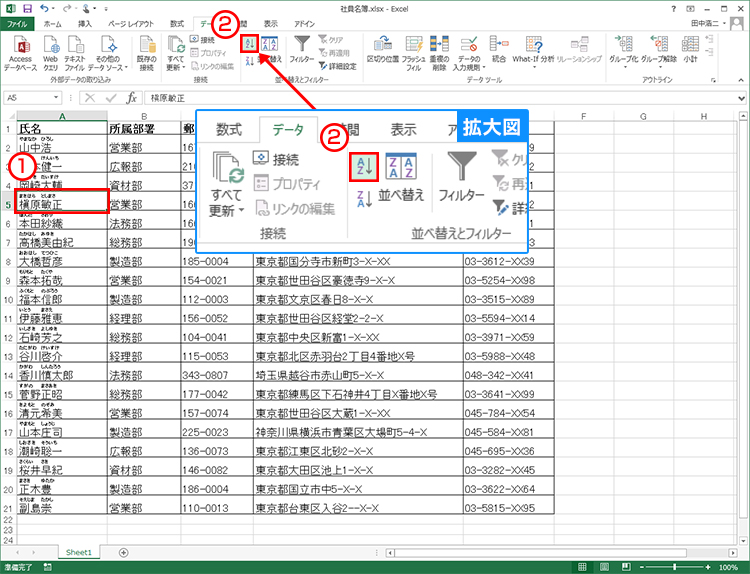Switch to the 挿入 ribbon tab
Viewport: 750px width, 574px height.
85,21
